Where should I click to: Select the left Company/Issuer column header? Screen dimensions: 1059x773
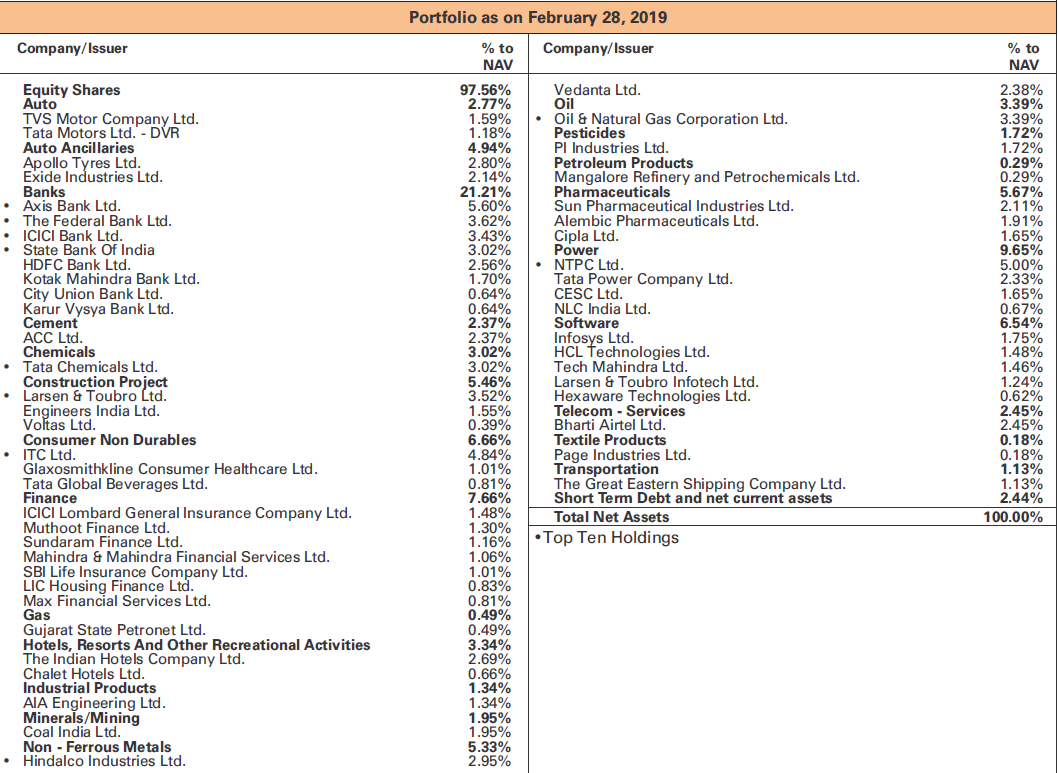point(73,48)
